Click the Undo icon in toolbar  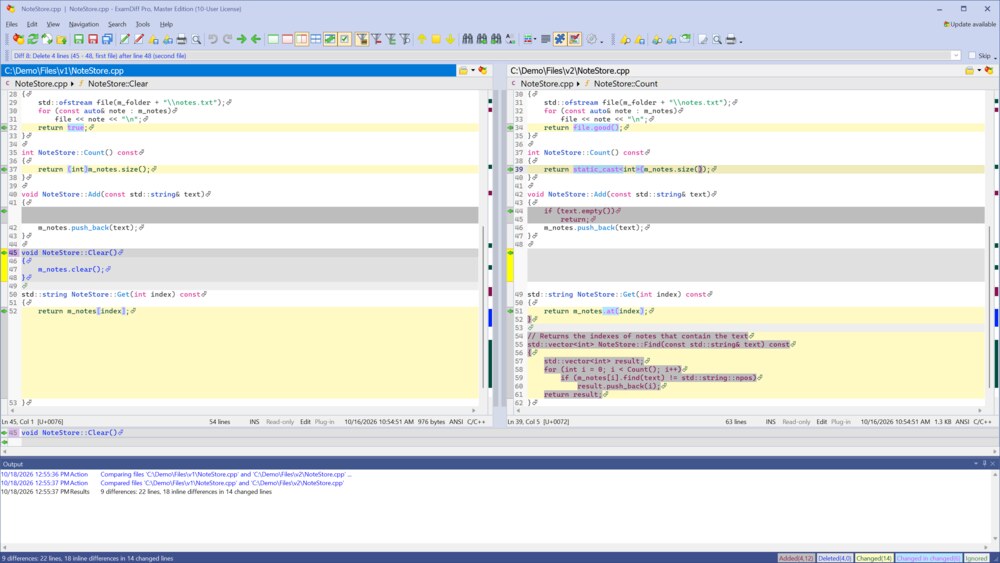tap(213, 40)
